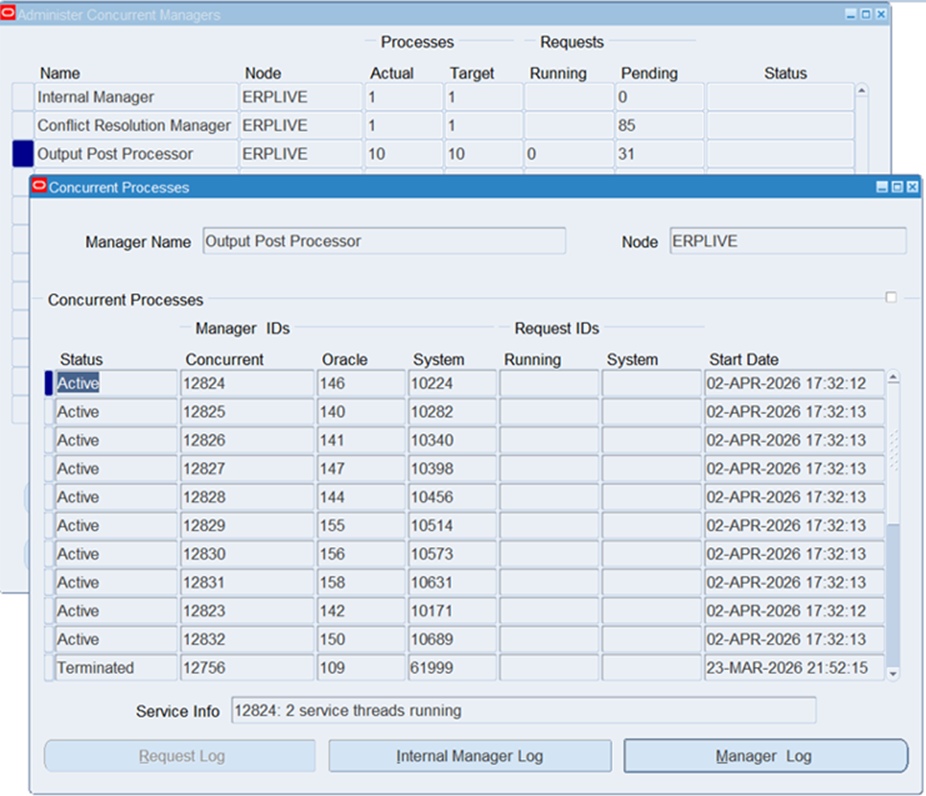Open the Internal Manager Log
926x796 pixels.
(469, 756)
